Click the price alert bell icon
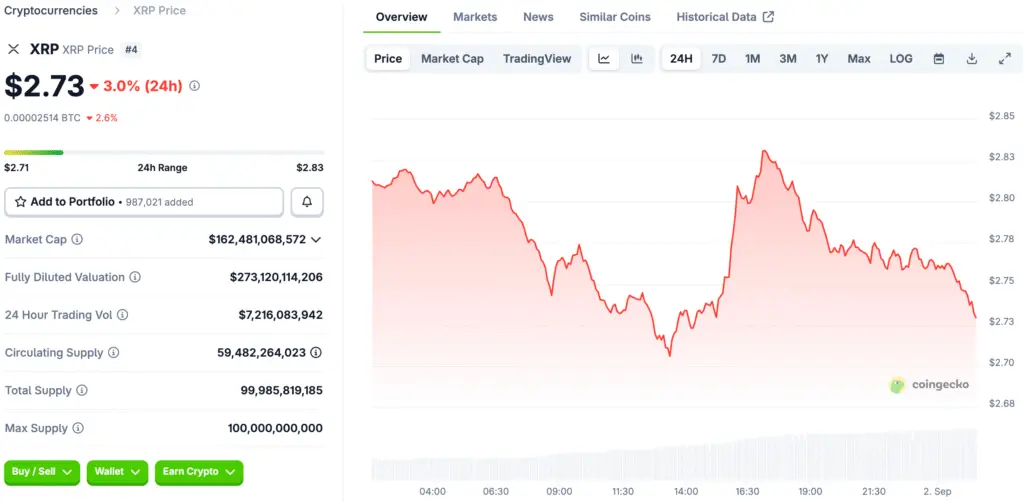1024x502 pixels. [307, 202]
